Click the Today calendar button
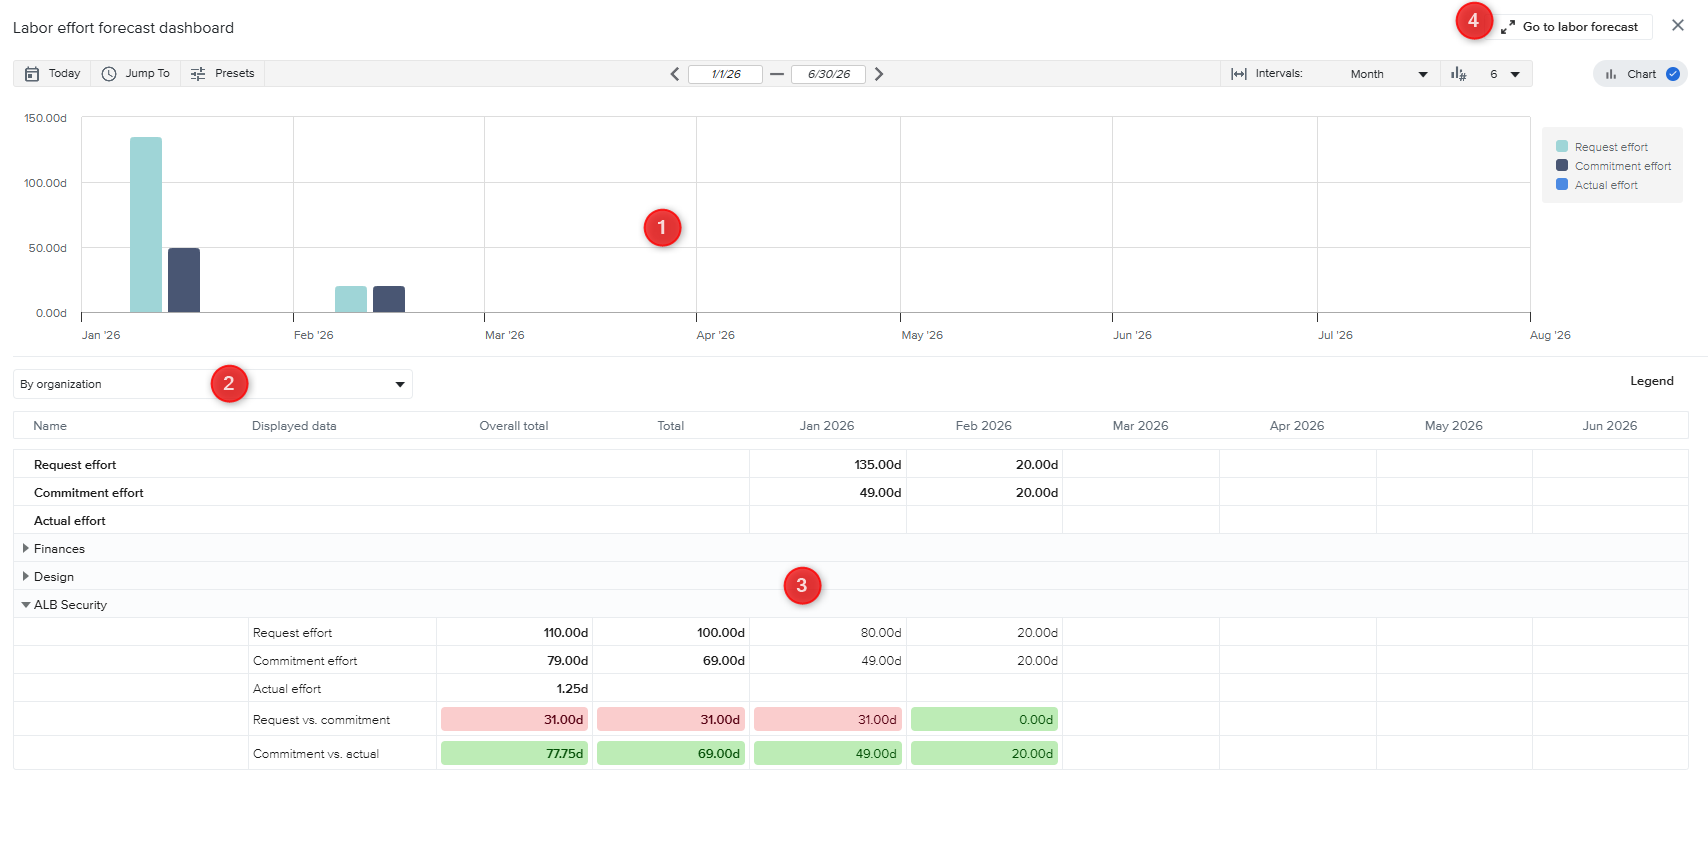1708x841 pixels. pyautogui.click(x=52, y=74)
